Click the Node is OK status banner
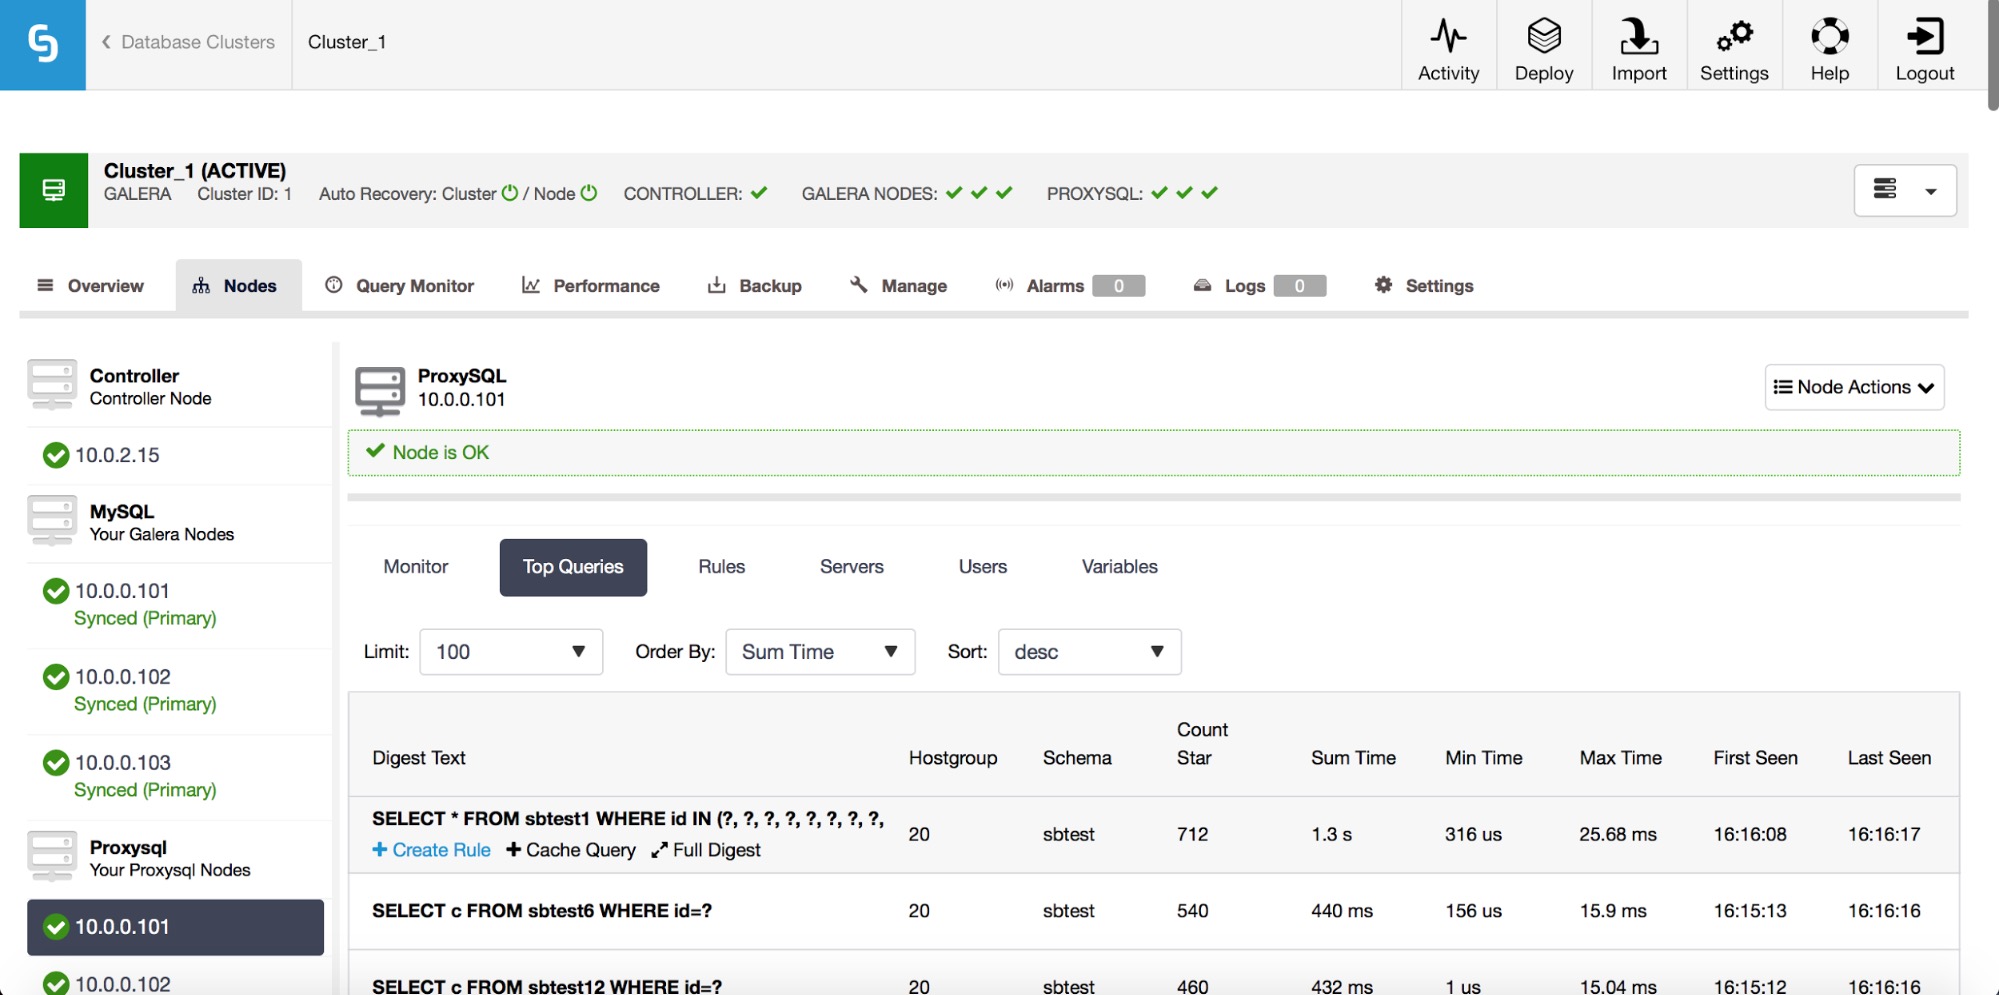The height and width of the screenshot is (995, 1999). click(x=1153, y=453)
